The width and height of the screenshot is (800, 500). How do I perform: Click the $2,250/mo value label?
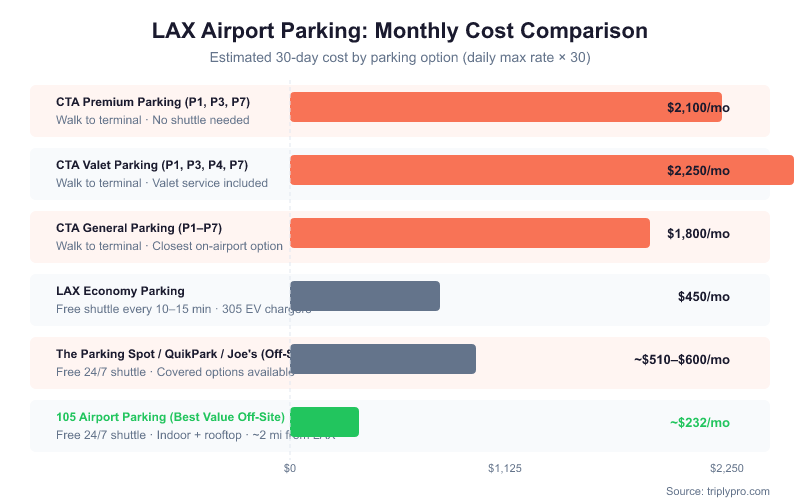coord(698,171)
